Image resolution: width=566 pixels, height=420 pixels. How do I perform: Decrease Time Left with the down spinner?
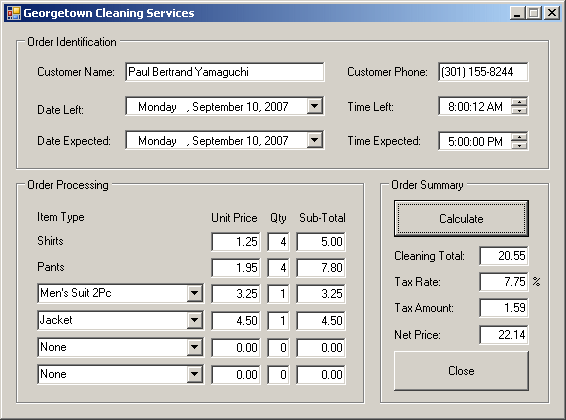coord(519,110)
